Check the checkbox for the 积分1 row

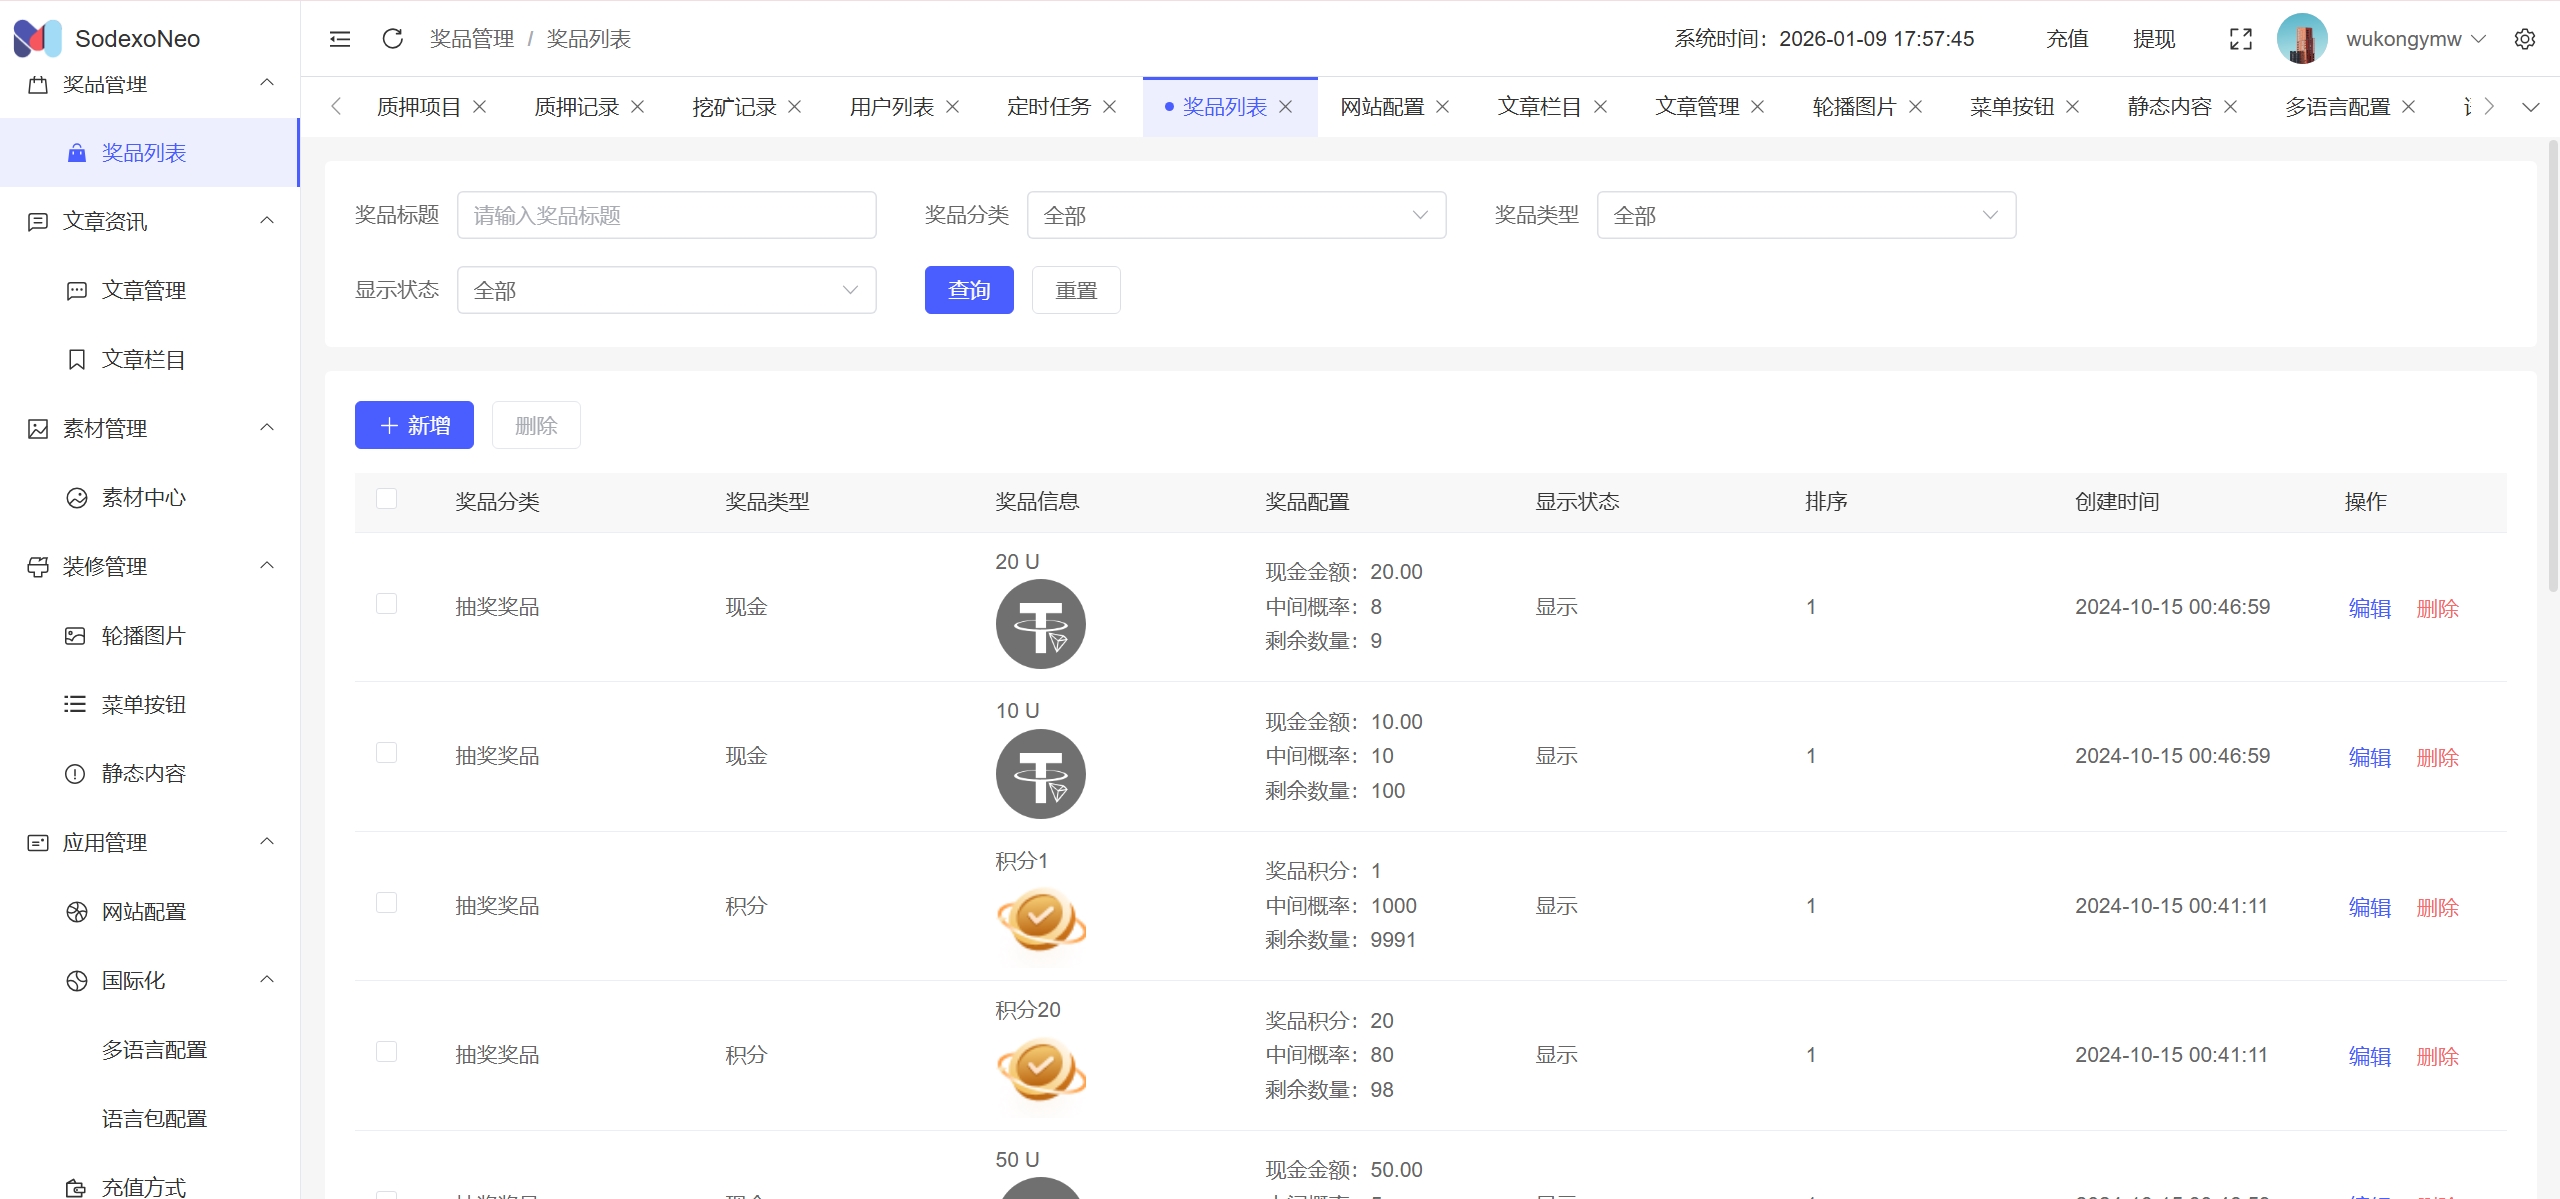(x=386, y=903)
